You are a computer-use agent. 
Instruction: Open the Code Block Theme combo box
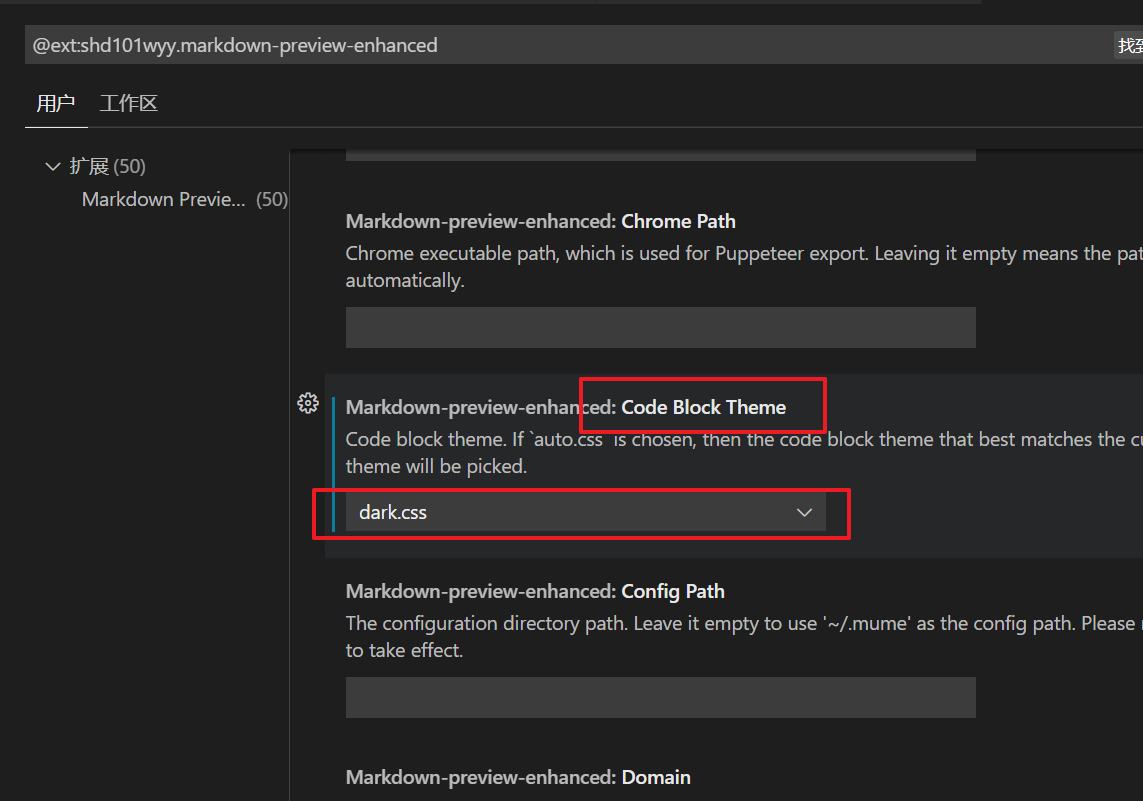point(585,512)
